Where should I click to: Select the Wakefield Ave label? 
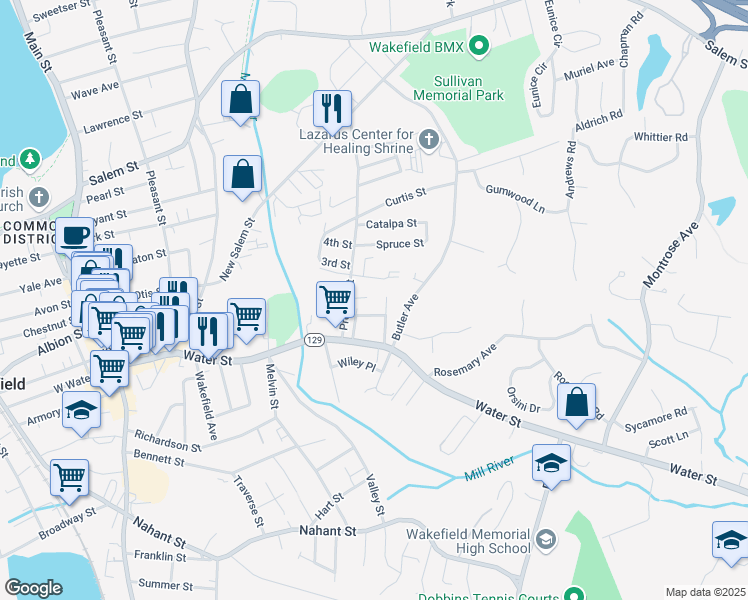206,405
